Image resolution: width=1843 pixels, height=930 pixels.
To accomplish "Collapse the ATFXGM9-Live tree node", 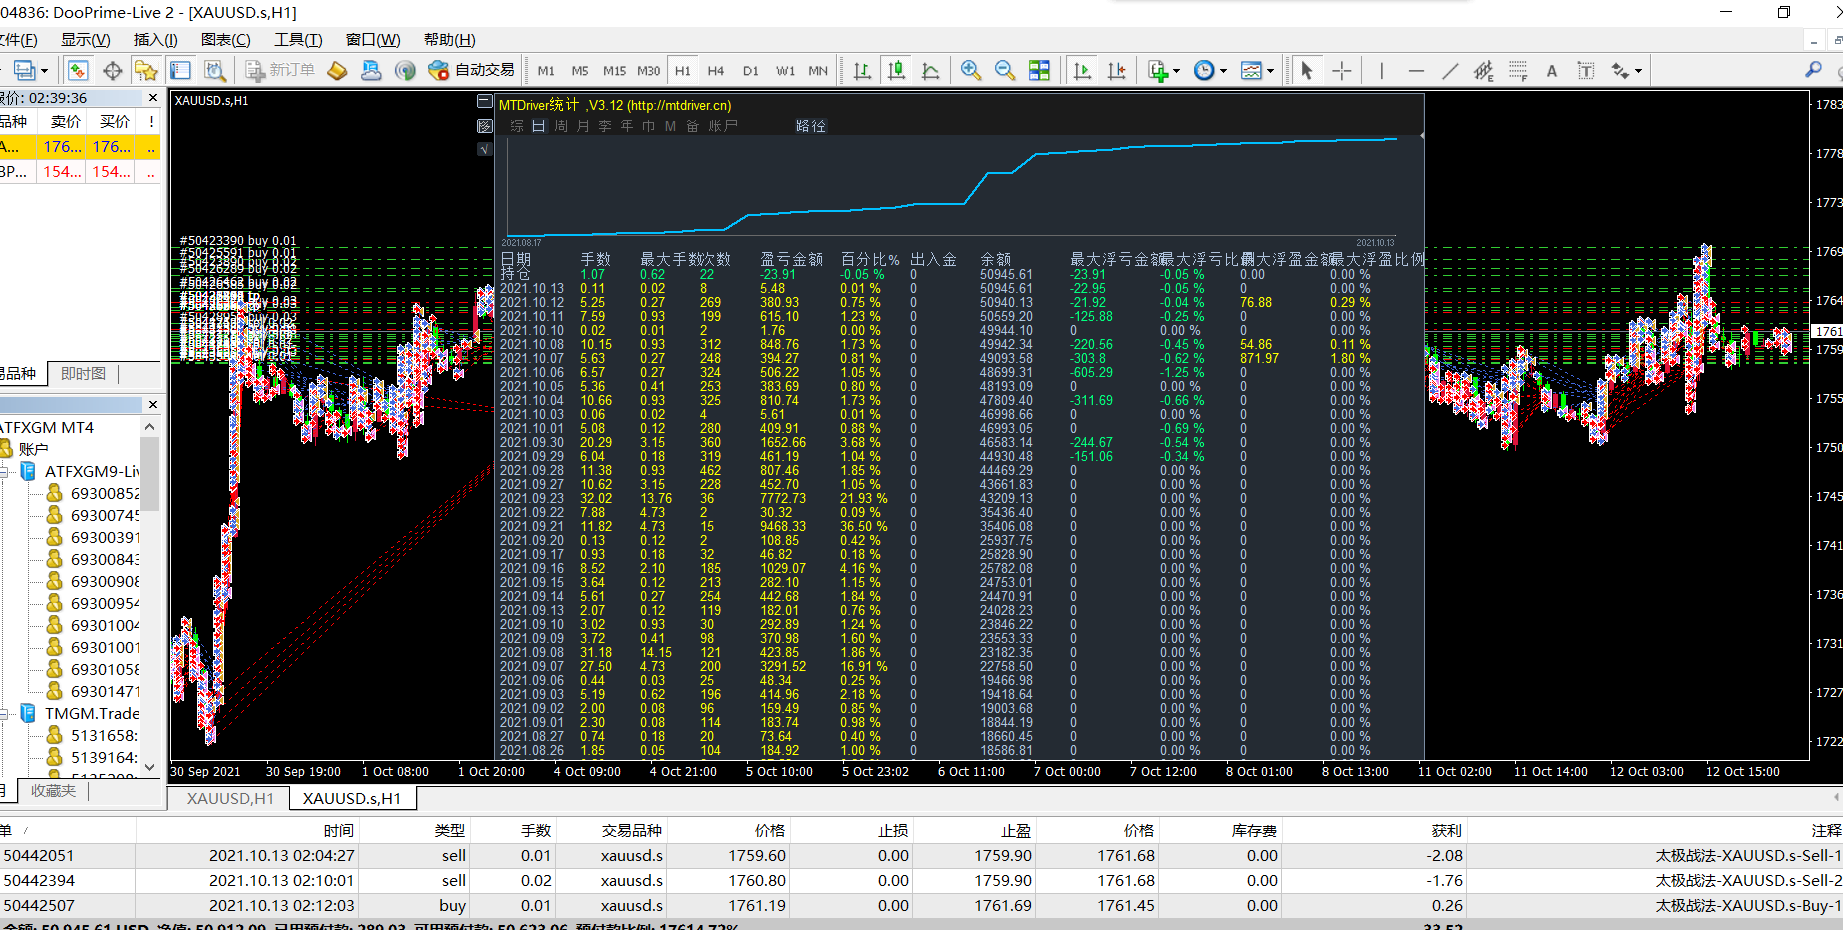I will point(5,471).
